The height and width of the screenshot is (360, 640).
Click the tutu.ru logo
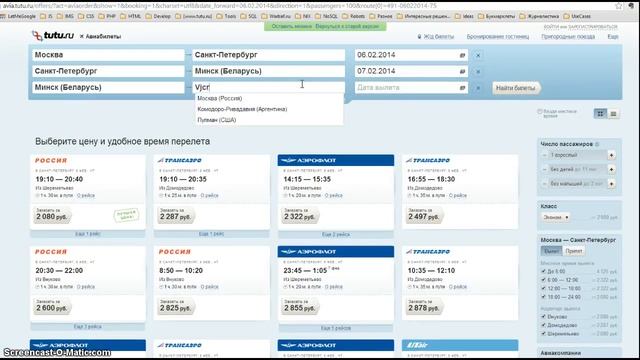click(x=53, y=36)
